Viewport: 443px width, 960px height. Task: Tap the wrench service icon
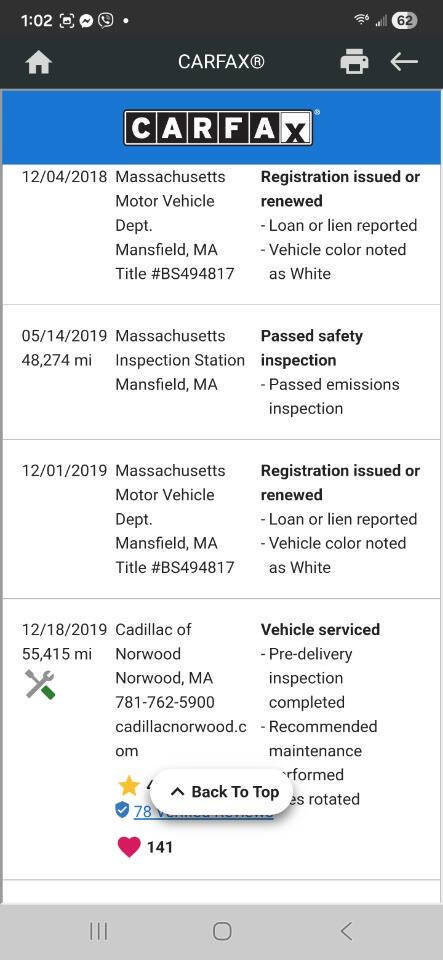click(40, 684)
